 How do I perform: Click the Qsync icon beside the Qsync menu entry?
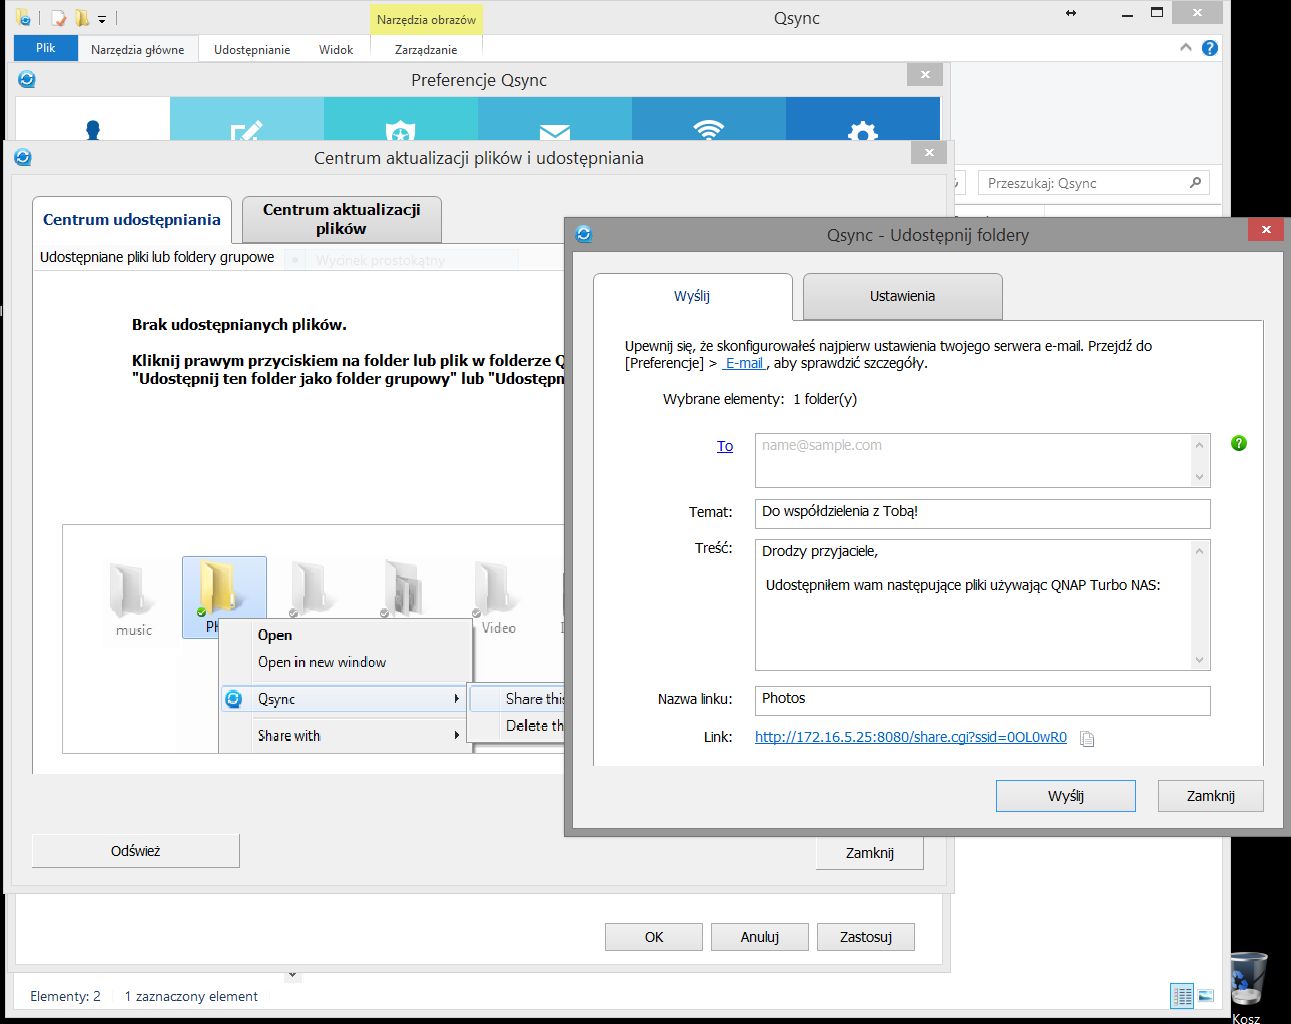[x=234, y=699]
